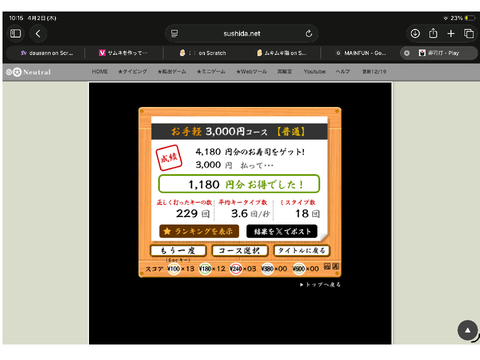
Task: Click the ¥240 red plate icon
Action: pyautogui.click(x=236, y=269)
